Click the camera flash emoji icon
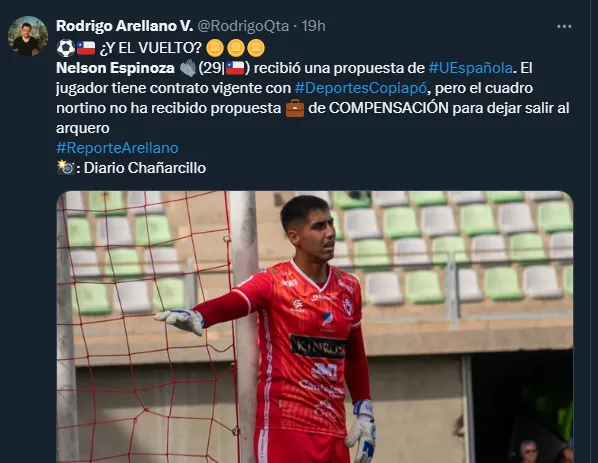 click(x=65, y=167)
